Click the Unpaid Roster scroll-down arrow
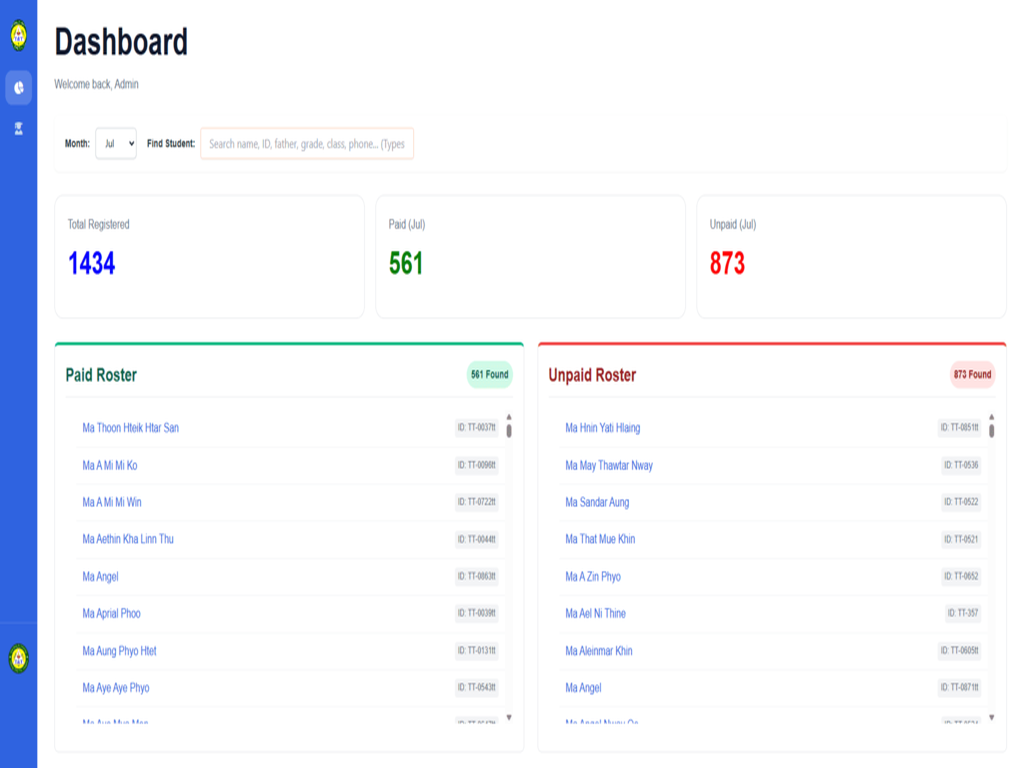Viewport: 1024px width, 768px height. [991, 717]
